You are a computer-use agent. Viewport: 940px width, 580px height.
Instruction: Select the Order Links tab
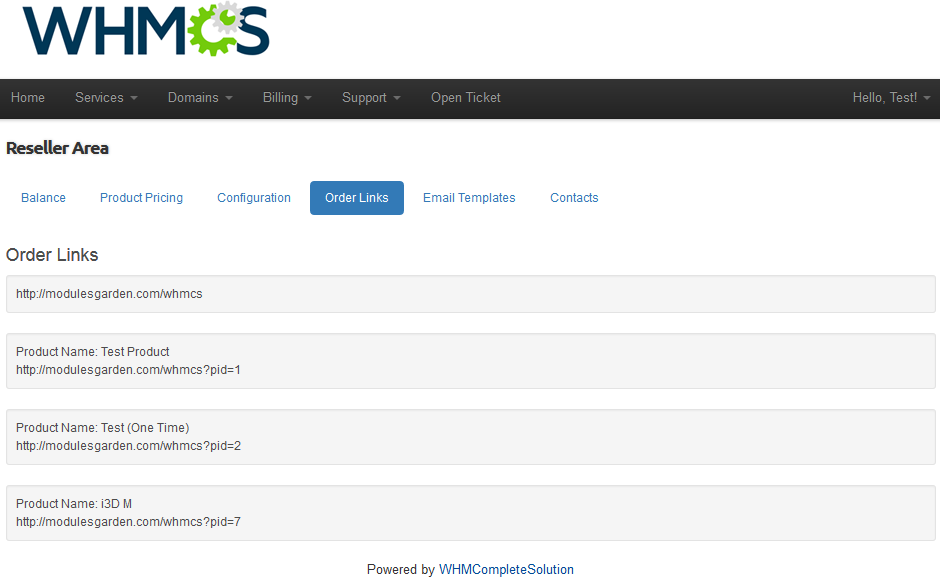pos(357,198)
